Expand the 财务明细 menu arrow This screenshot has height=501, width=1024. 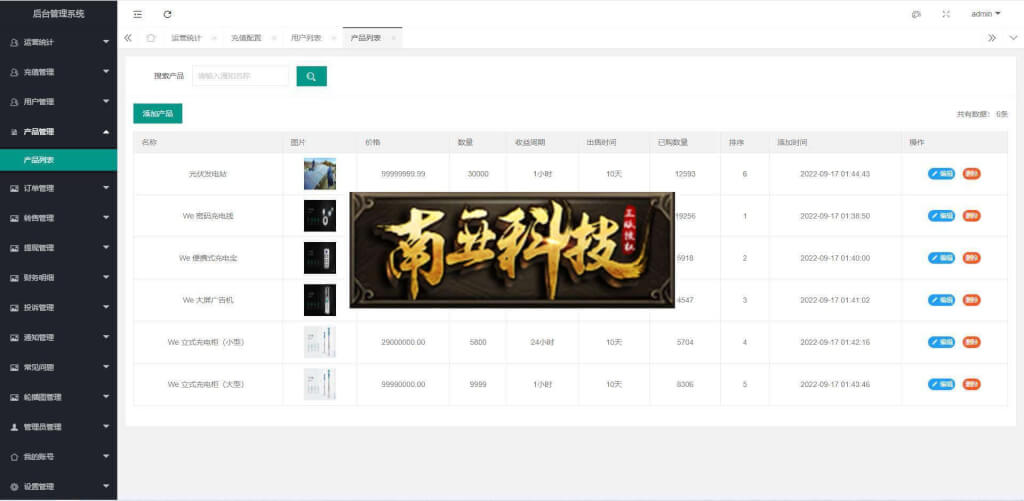tap(106, 278)
